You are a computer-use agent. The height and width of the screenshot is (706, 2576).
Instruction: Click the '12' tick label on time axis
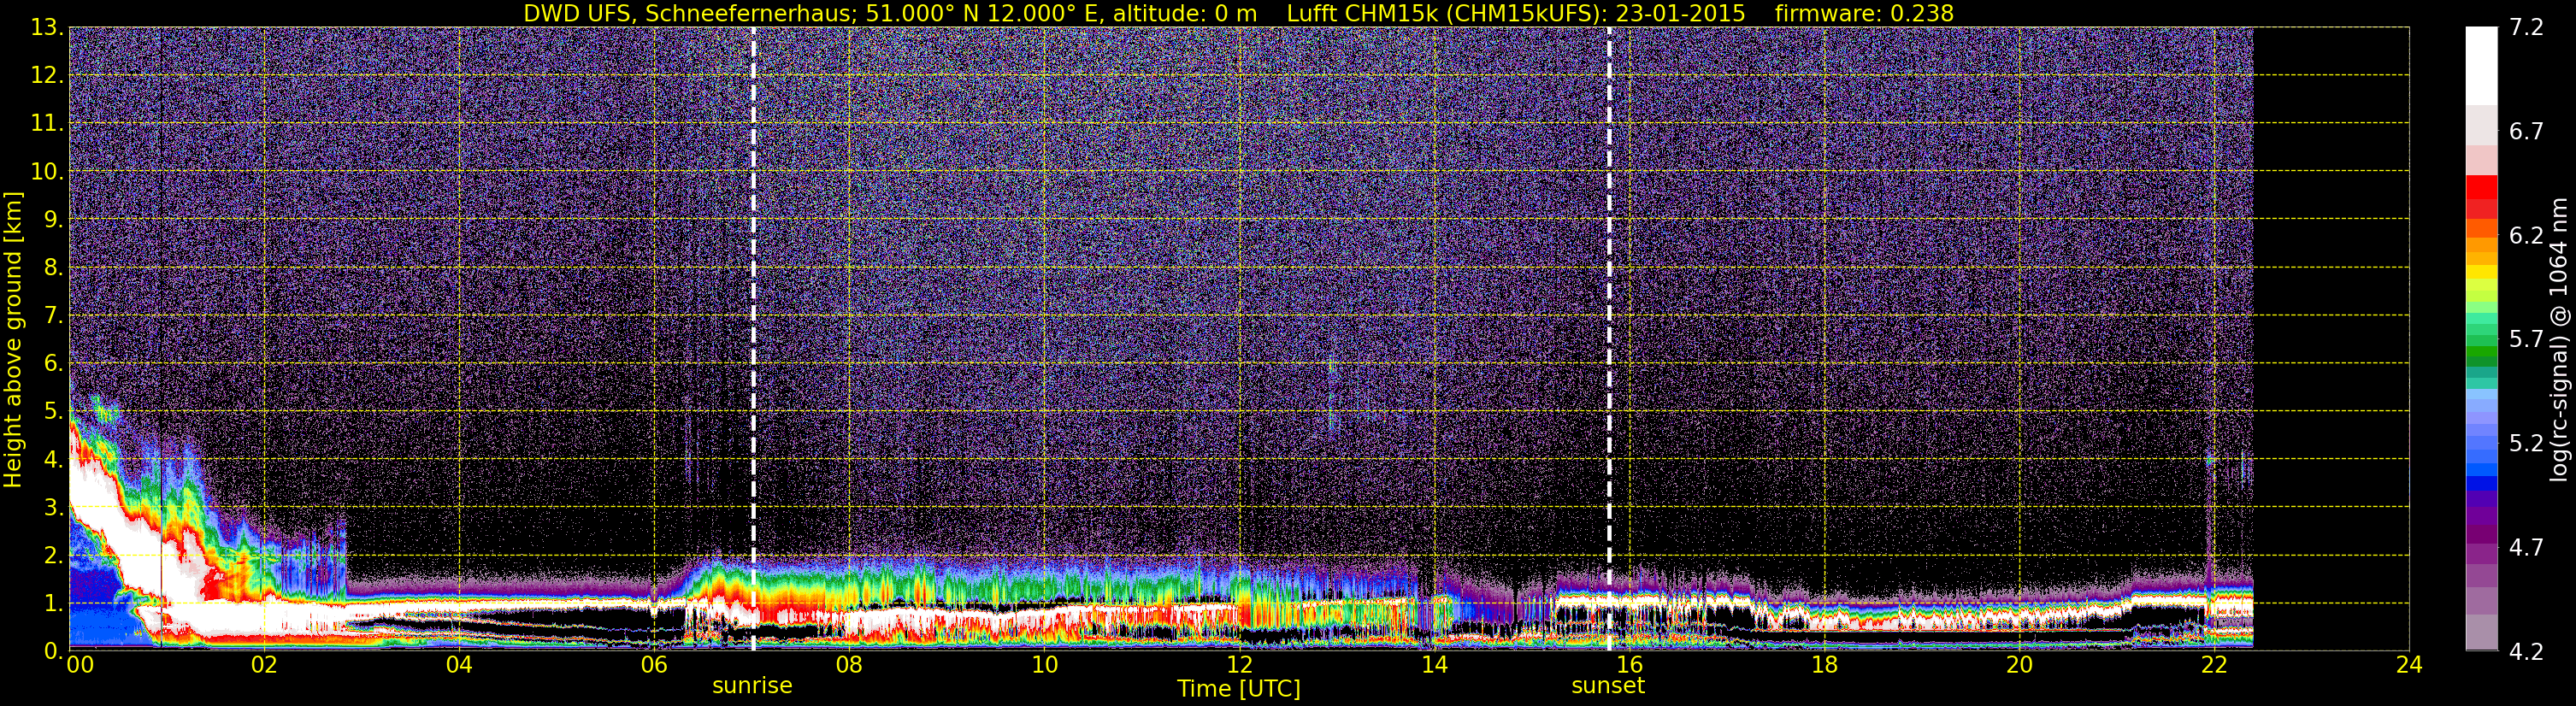coord(1239,665)
